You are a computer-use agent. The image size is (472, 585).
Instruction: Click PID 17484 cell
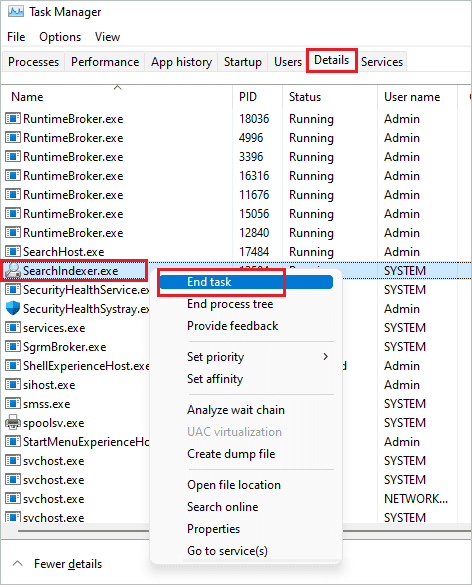(254, 251)
